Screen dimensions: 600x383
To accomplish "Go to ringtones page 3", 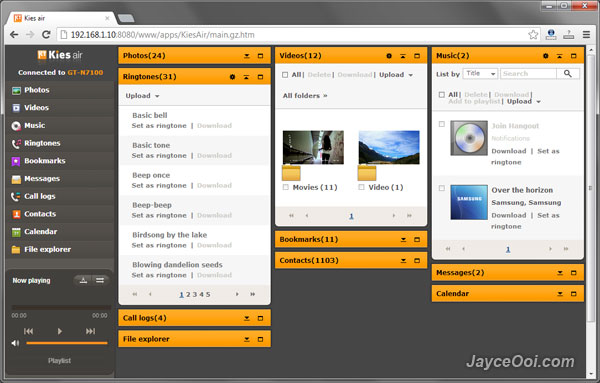I will 194,295.
